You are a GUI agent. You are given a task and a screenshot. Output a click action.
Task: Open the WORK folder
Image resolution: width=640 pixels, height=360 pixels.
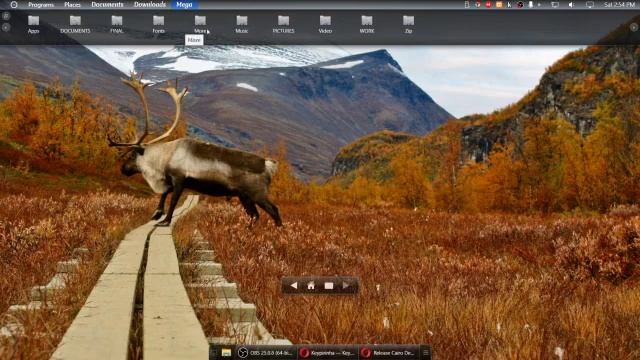click(367, 24)
